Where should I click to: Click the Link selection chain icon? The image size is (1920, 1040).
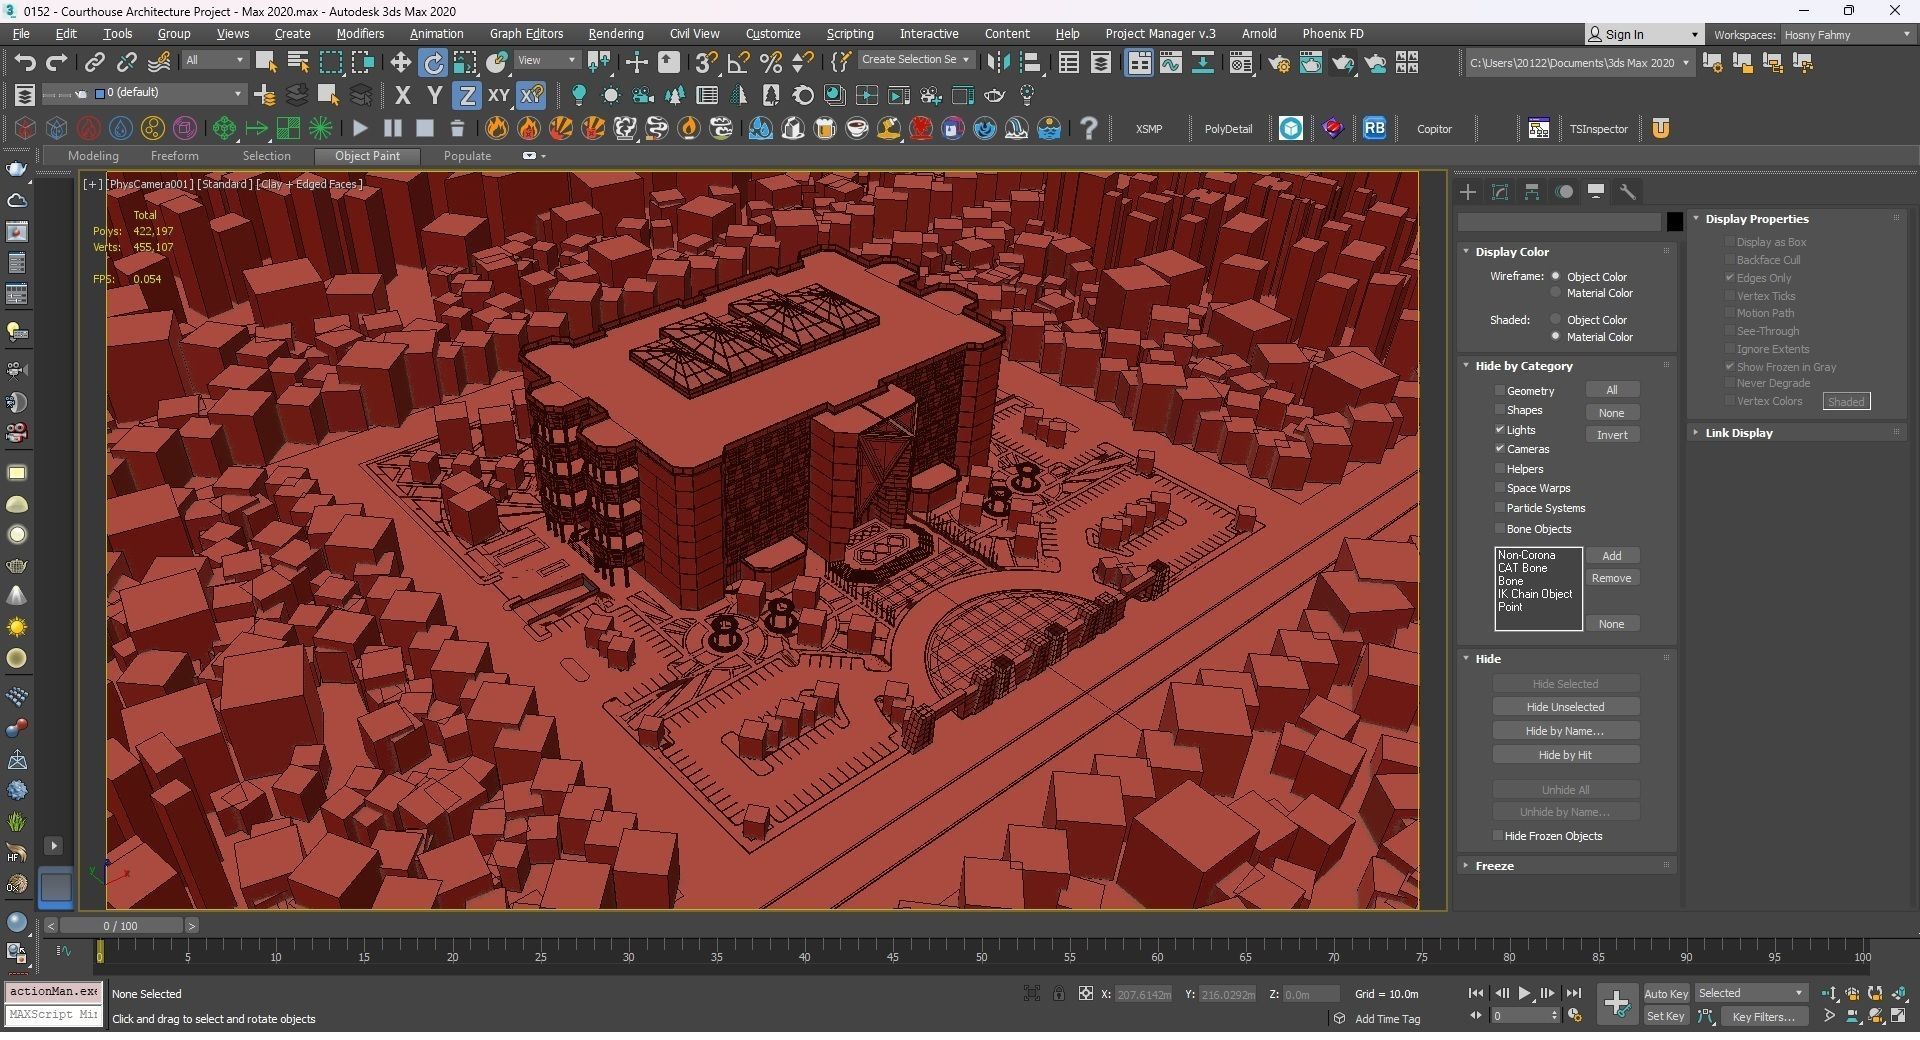[x=94, y=62]
